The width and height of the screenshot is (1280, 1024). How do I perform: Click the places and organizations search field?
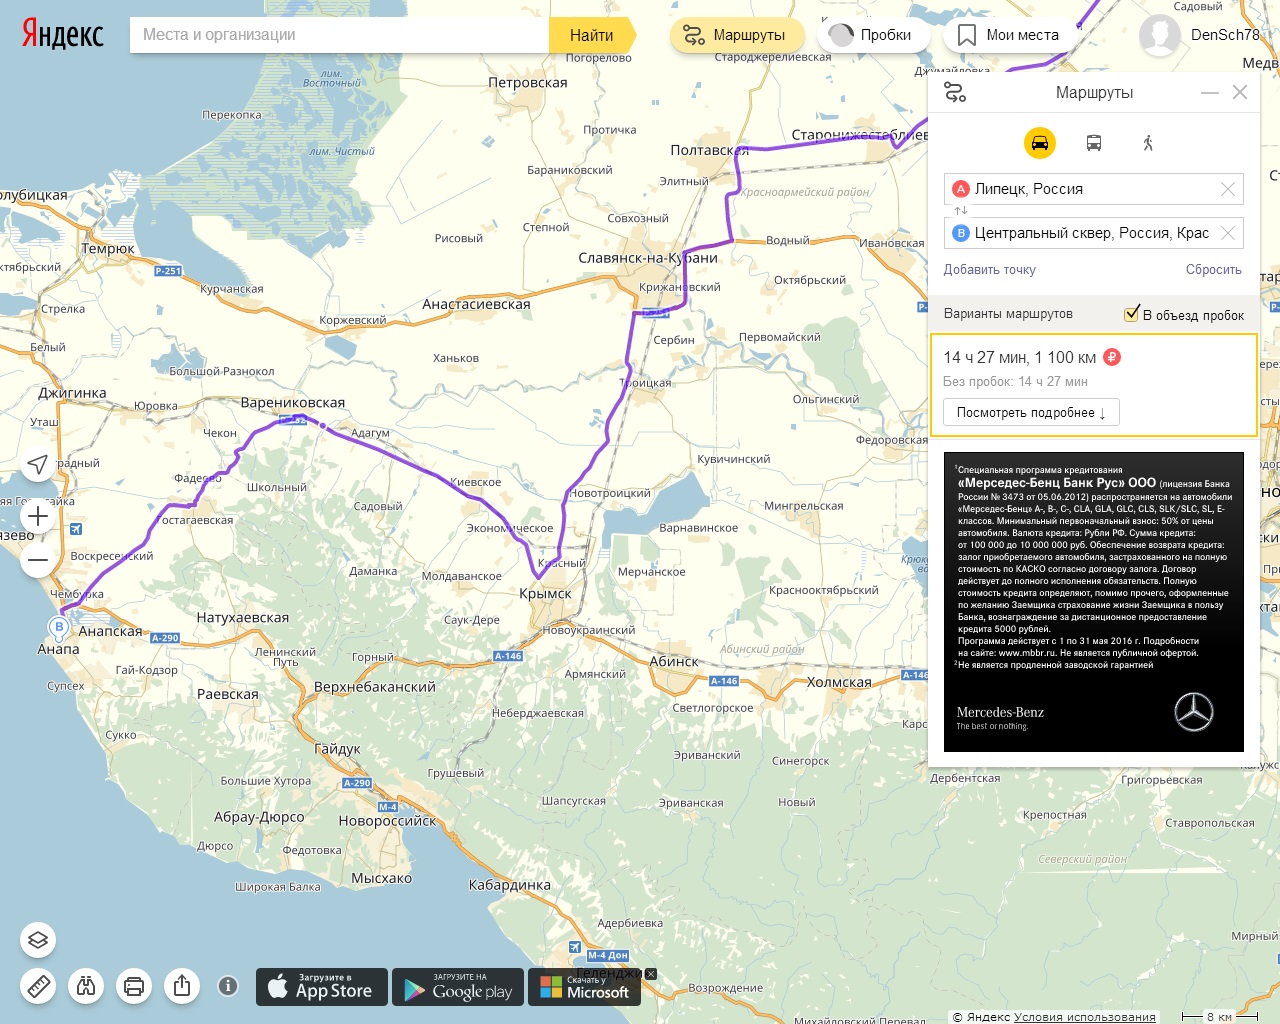339,35
